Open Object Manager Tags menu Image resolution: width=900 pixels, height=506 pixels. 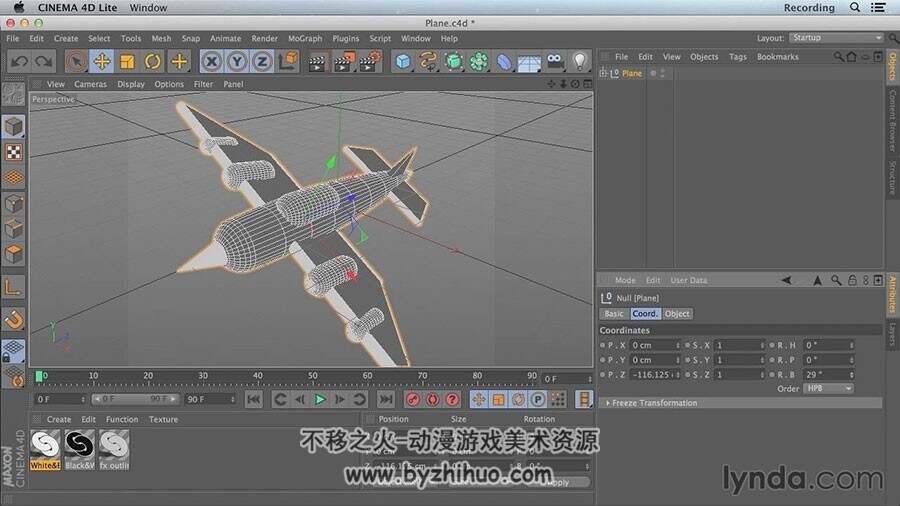tap(738, 57)
